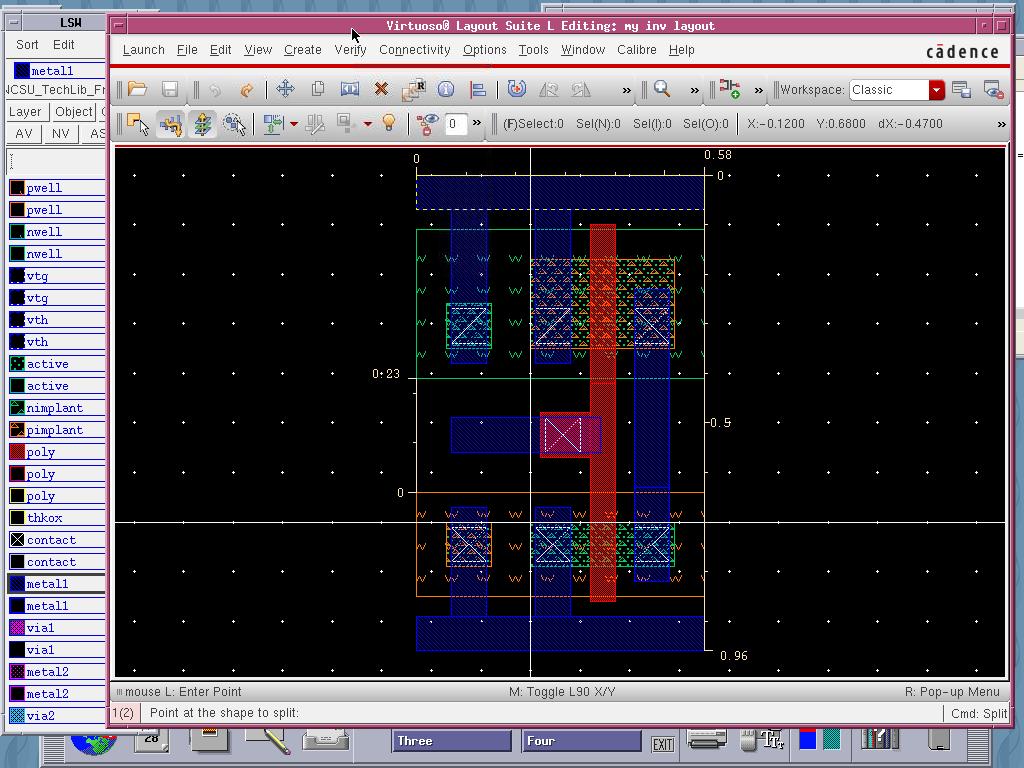Click the connectivity icon with green plus
The height and width of the screenshot is (768, 1024).
pyautogui.click(x=729, y=89)
